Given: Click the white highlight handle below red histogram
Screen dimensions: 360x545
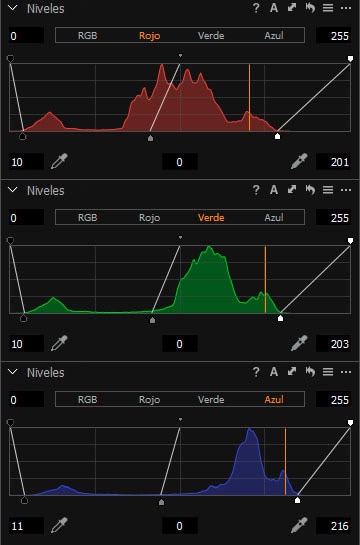Looking at the screenshot, I should (277, 136).
